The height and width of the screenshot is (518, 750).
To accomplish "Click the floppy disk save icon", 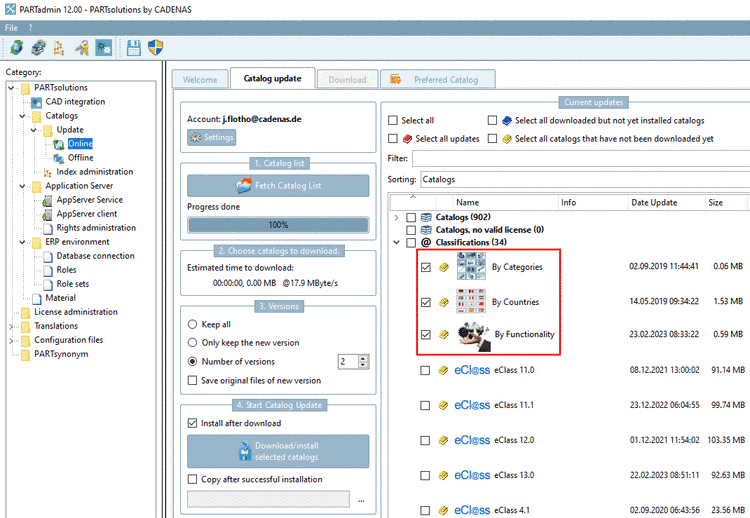I will click(x=134, y=48).
